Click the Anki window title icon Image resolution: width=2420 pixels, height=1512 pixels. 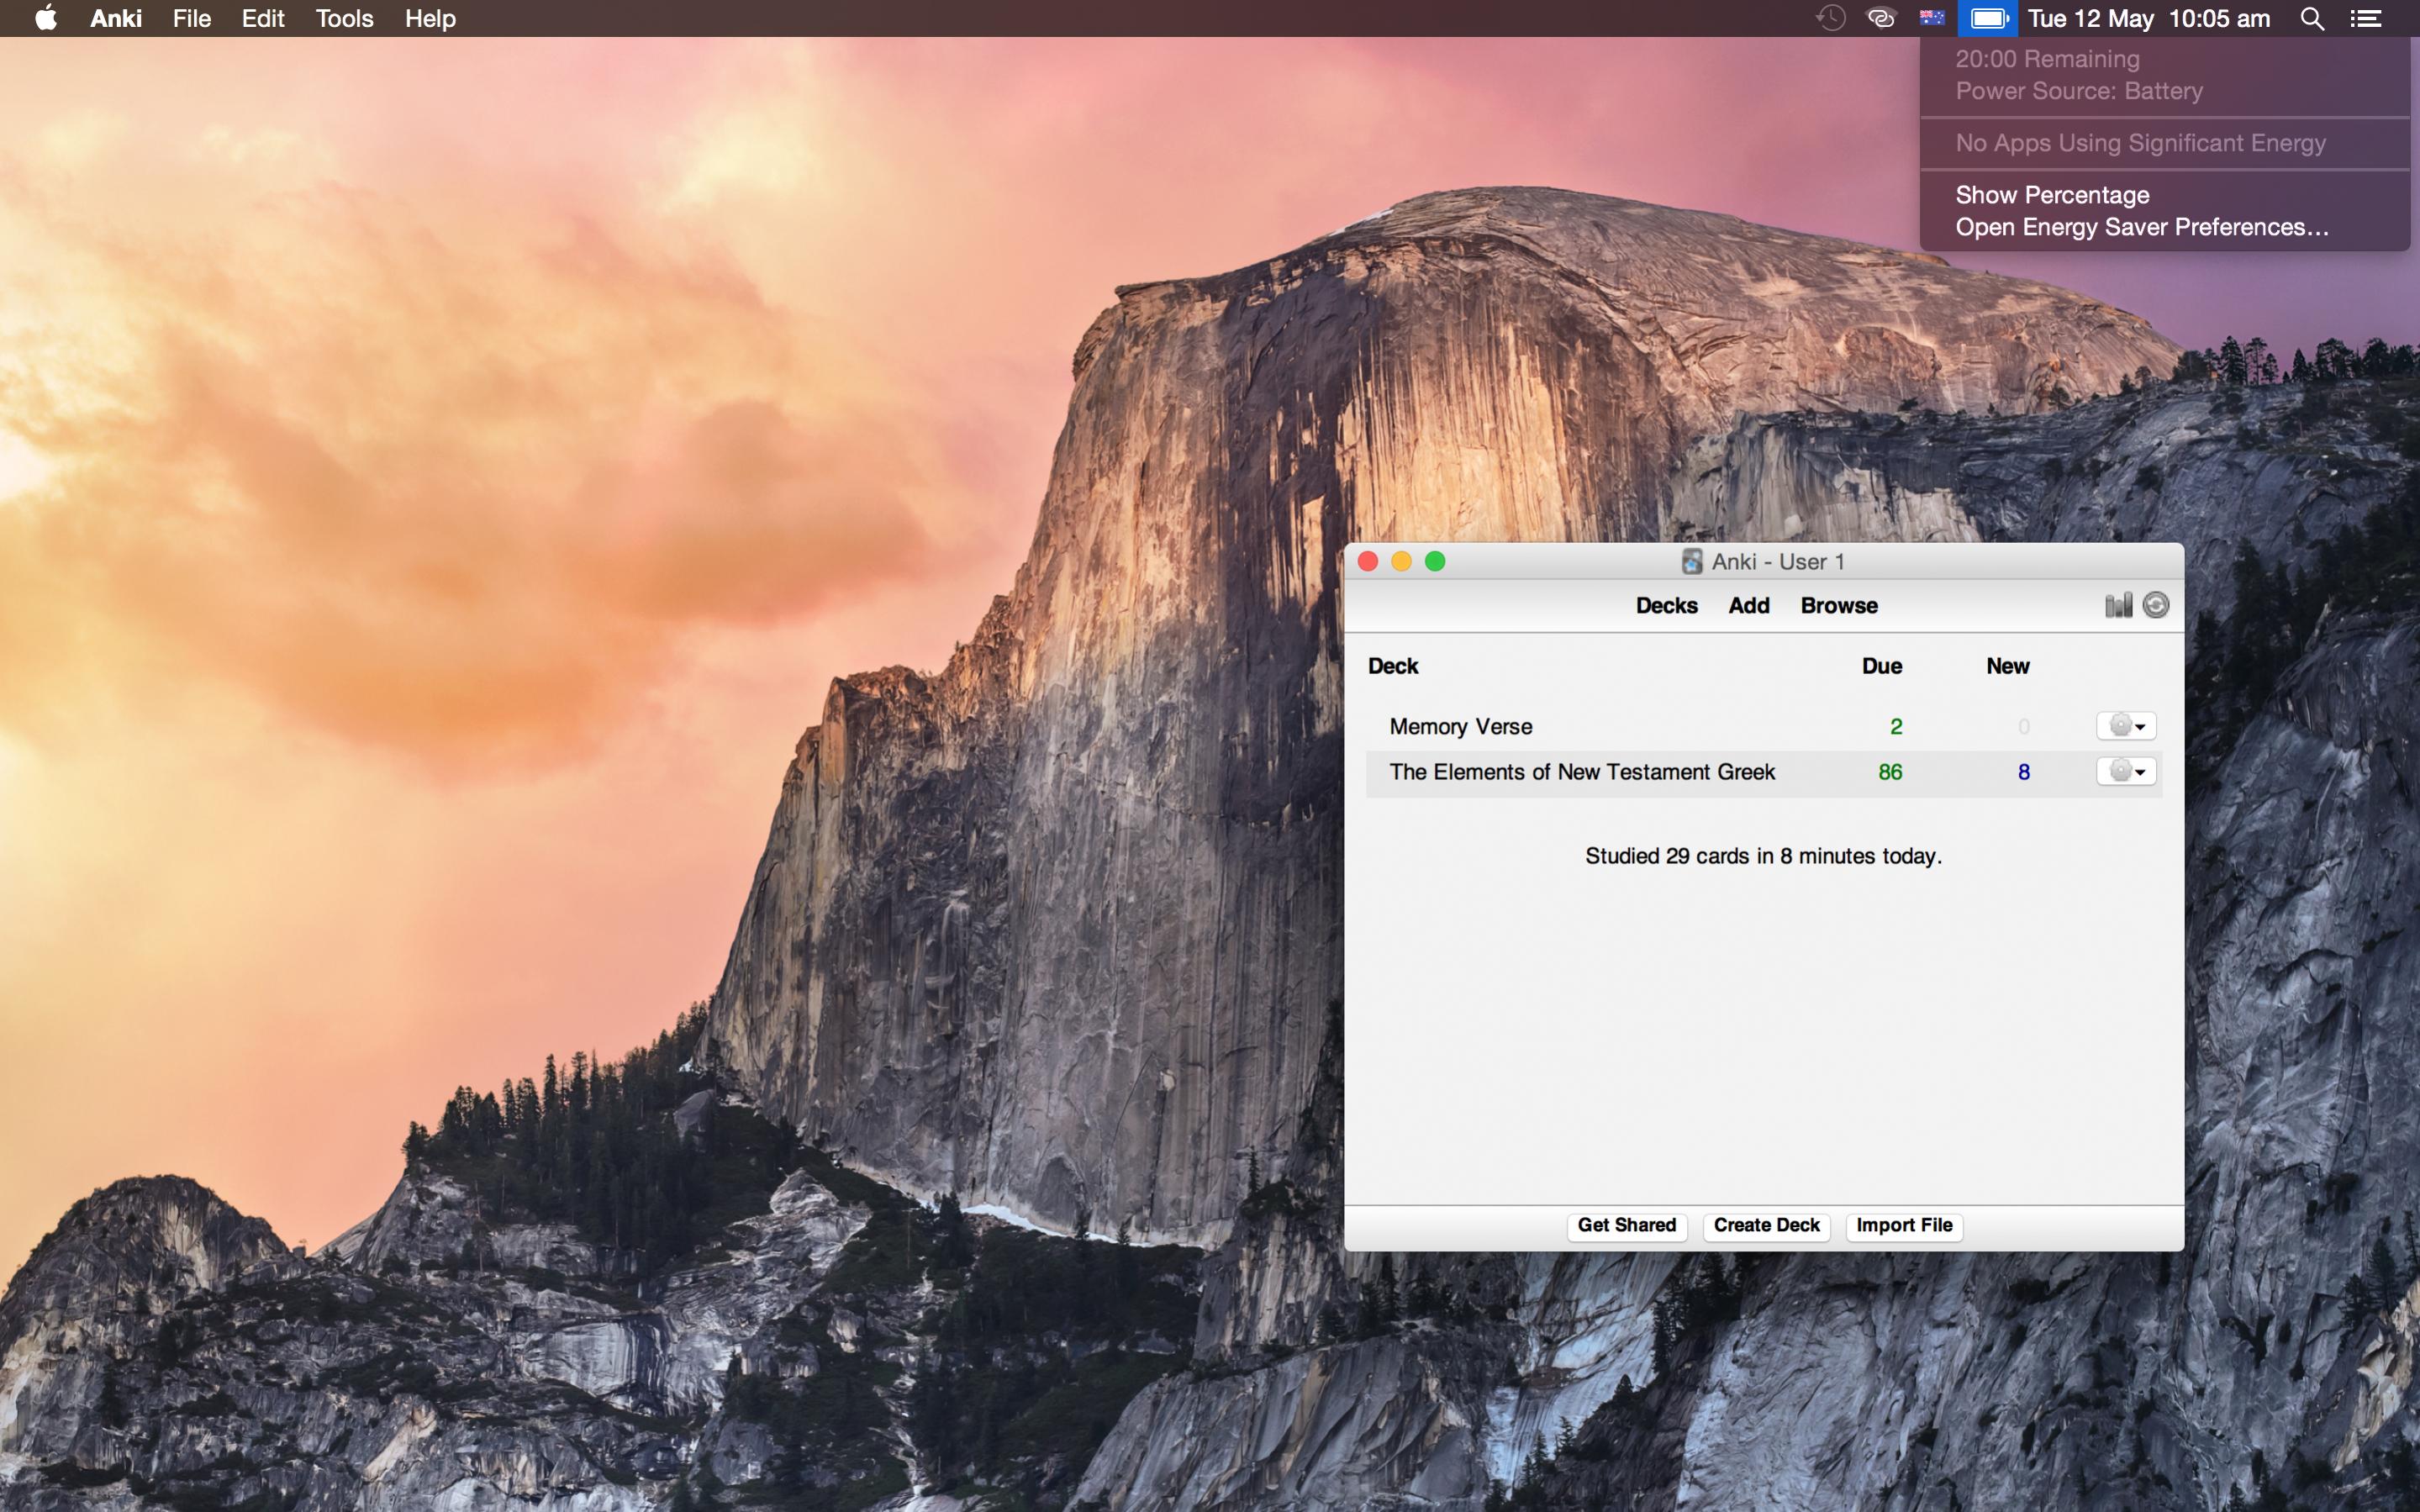click(x=1691, y=561)
